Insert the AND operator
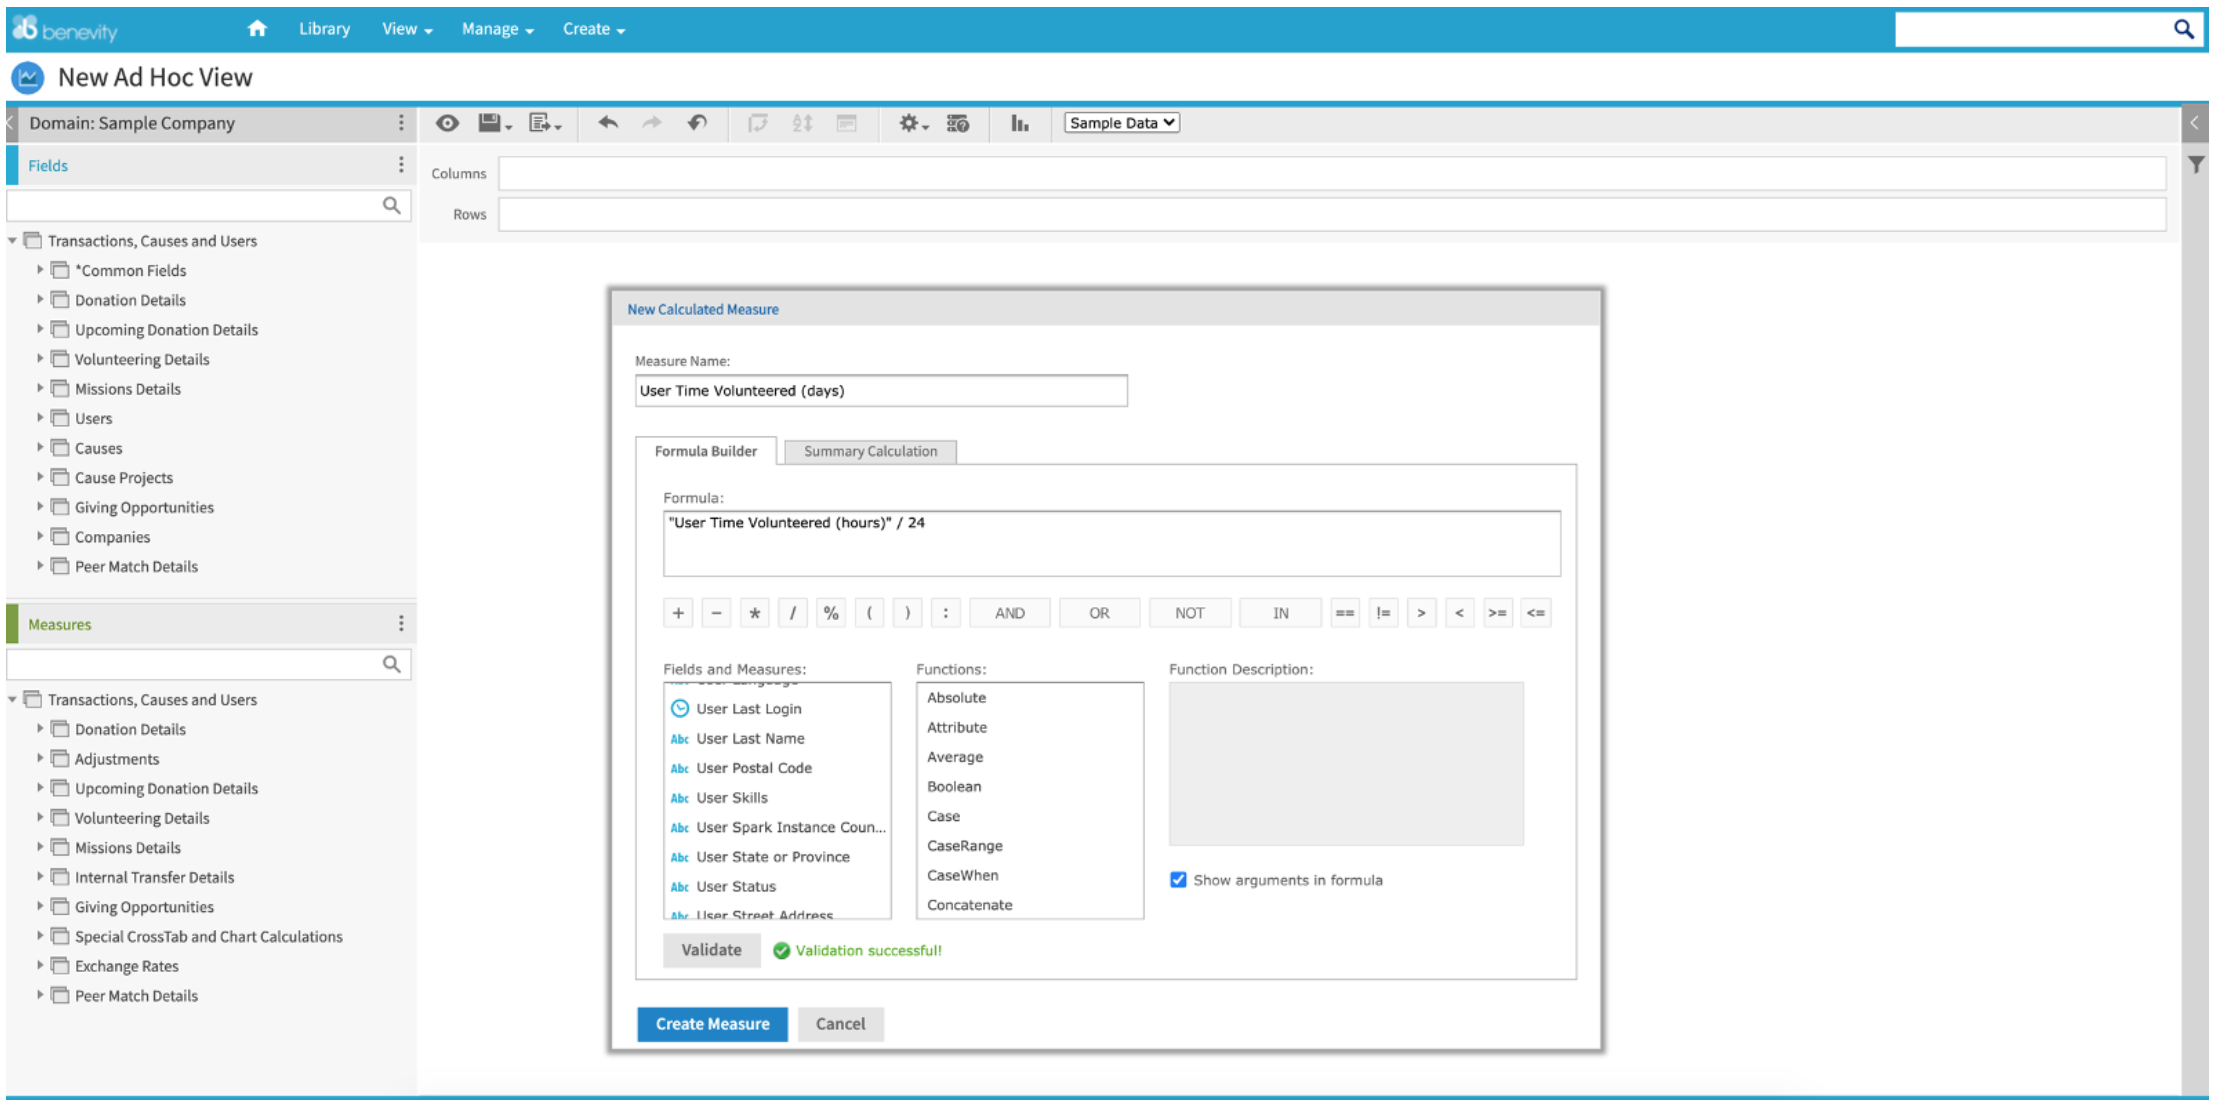Screen dimensions: 2216x1108 [1009, 613]
